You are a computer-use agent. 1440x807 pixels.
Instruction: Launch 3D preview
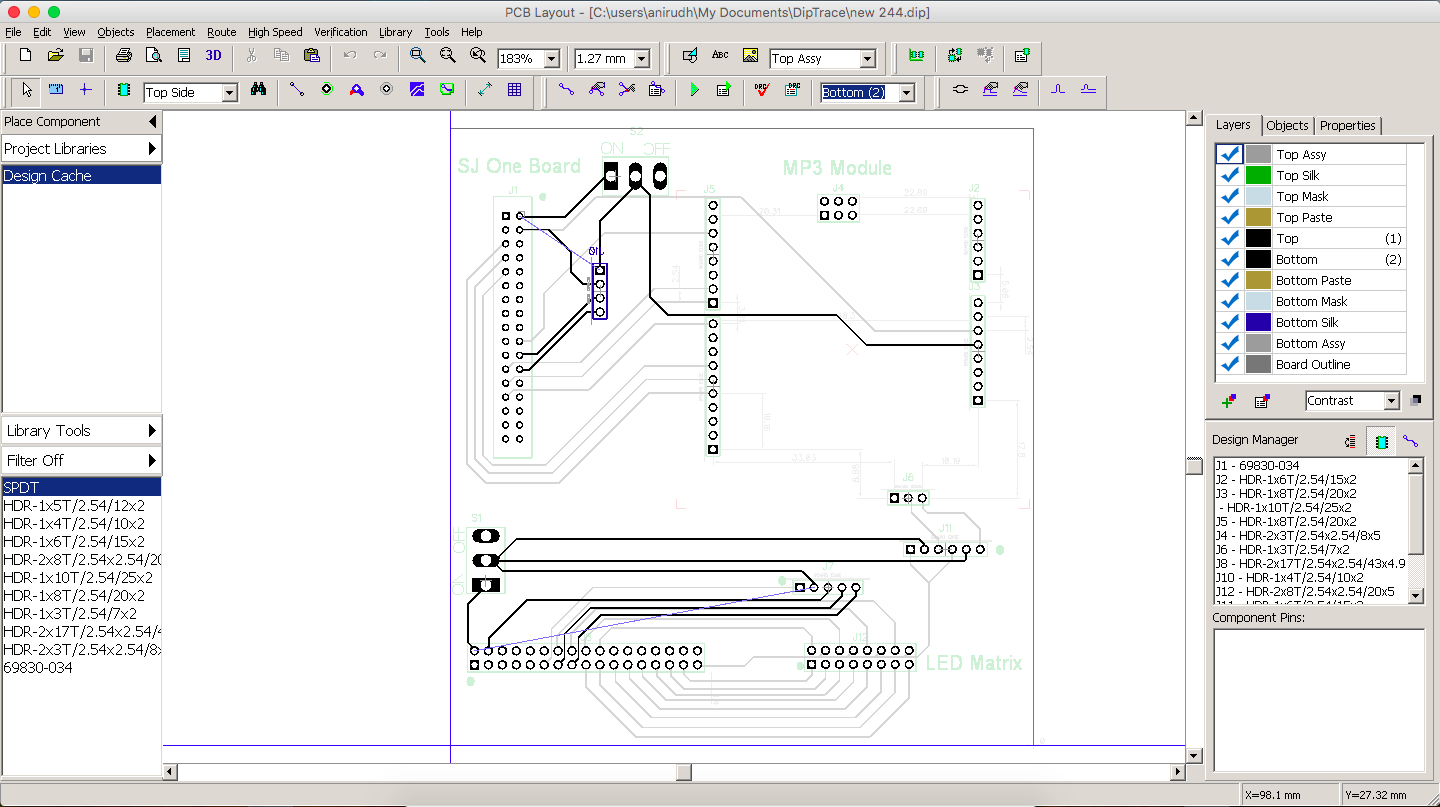tap(214, 56)
